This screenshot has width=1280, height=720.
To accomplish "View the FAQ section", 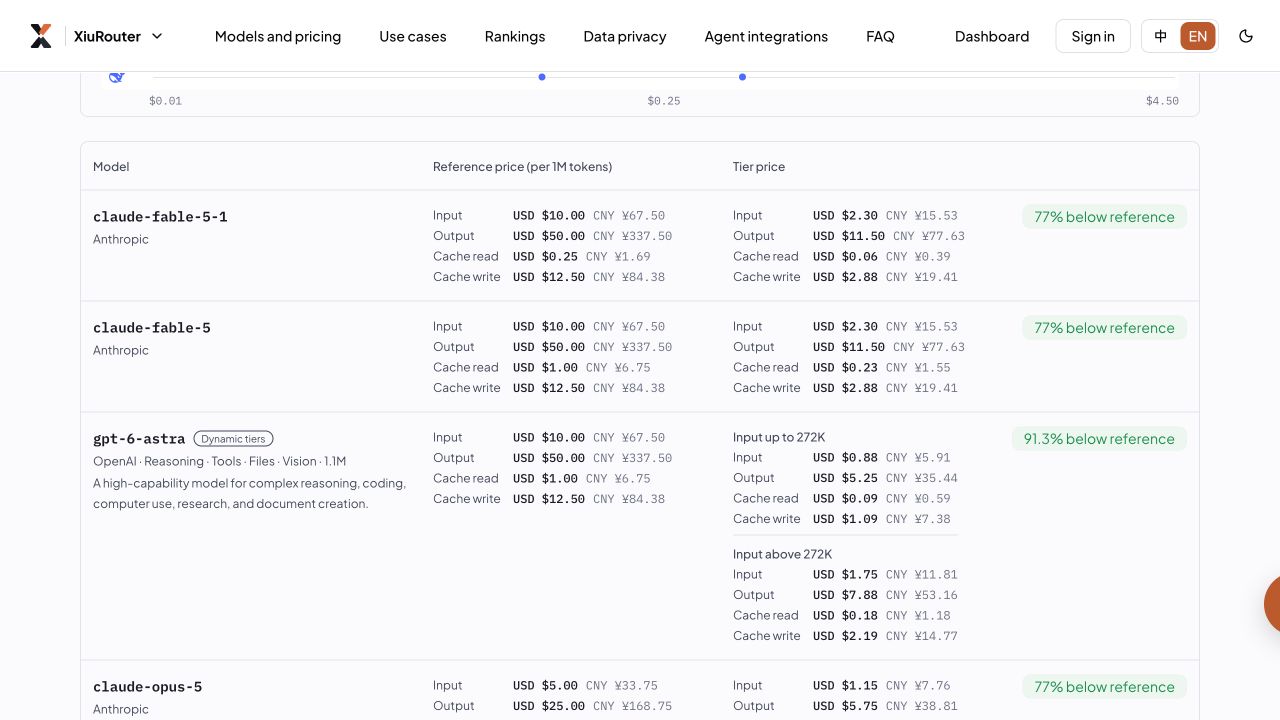I will 880,36.
